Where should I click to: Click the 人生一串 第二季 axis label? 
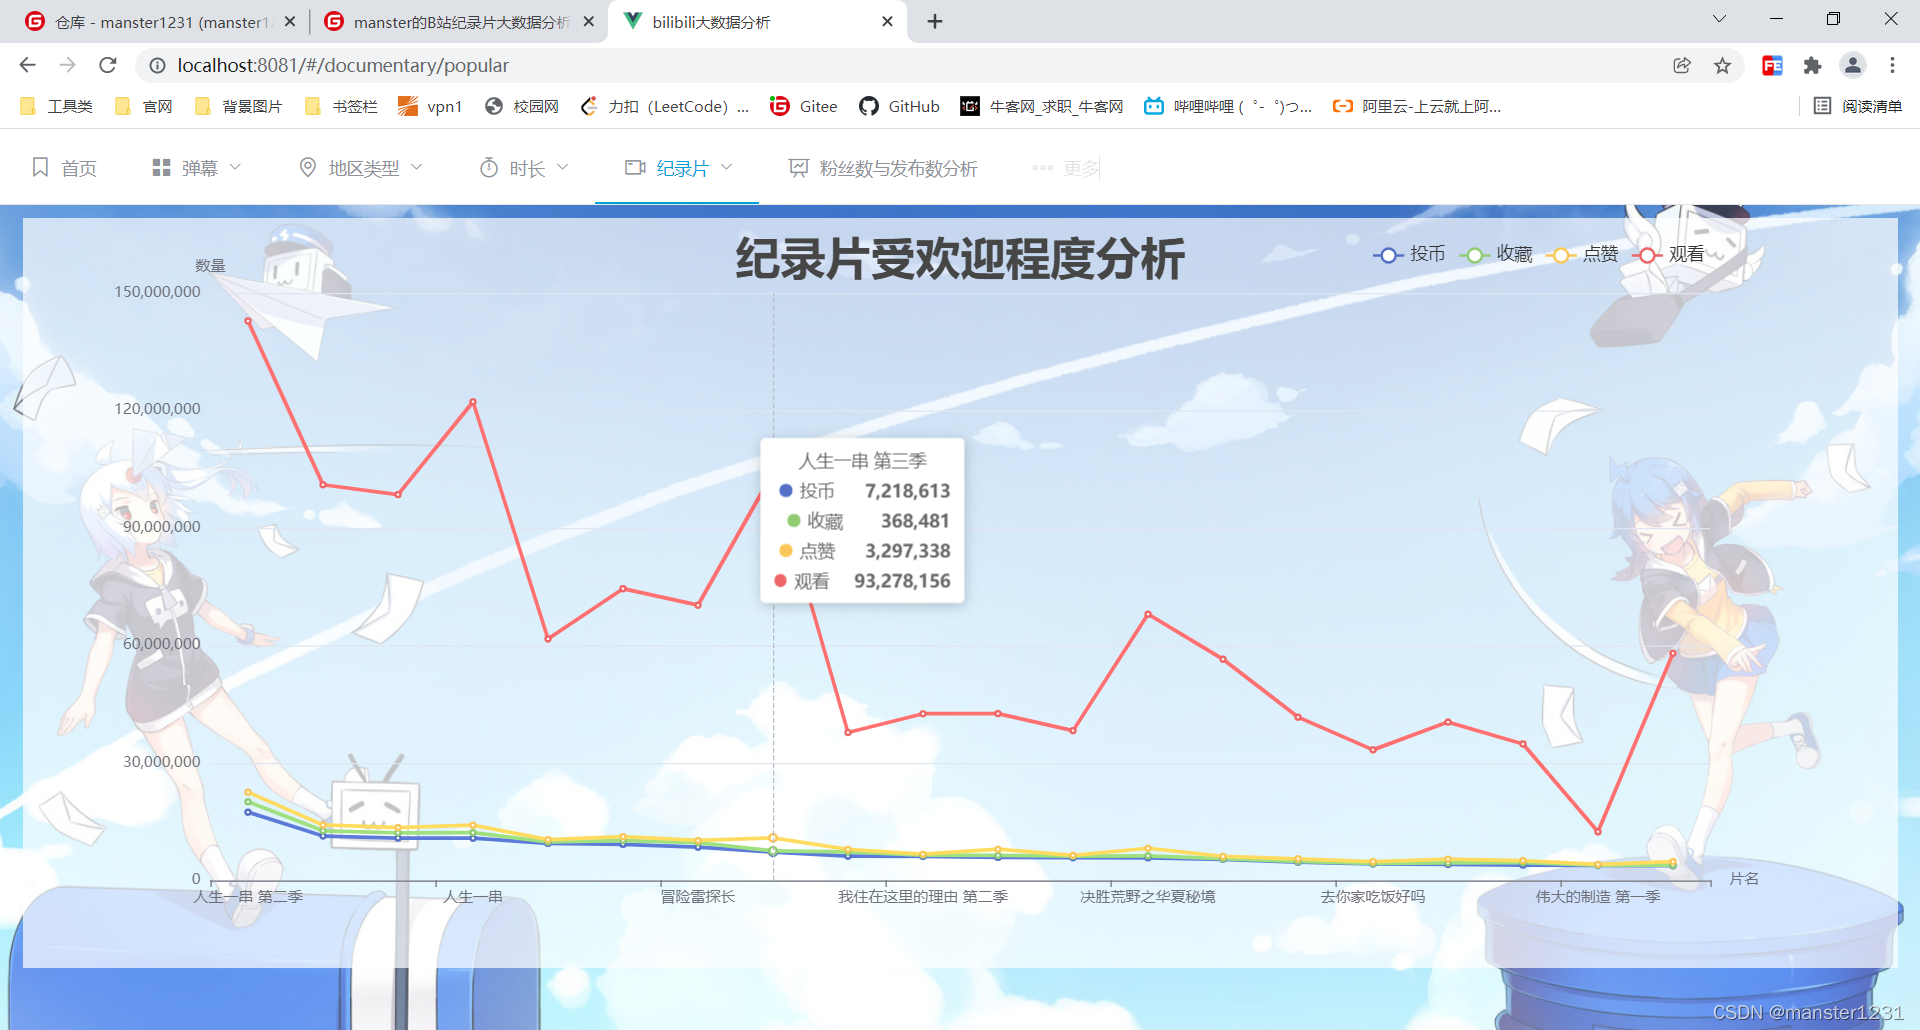tap(248, 897)
